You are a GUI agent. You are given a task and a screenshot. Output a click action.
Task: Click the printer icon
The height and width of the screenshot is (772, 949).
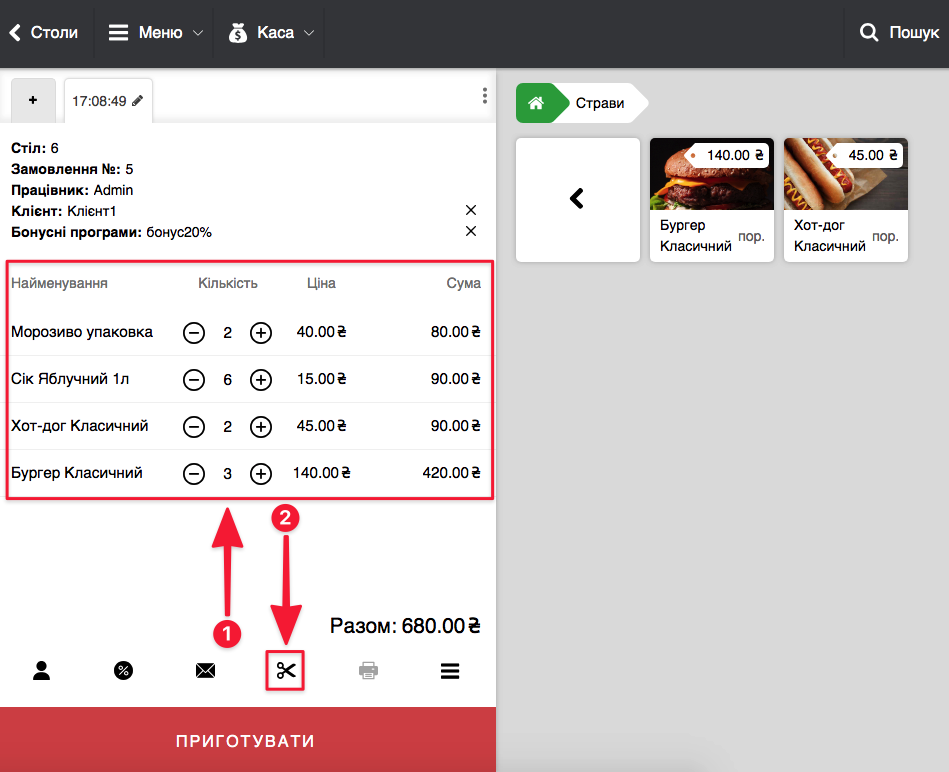369,671
